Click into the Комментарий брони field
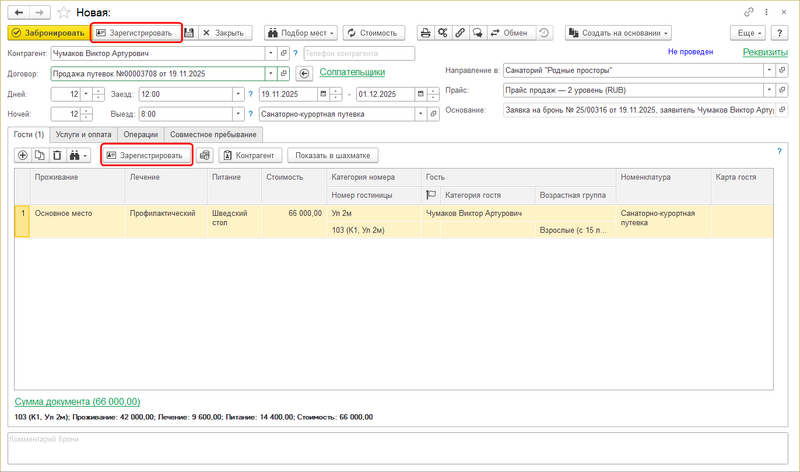The width and height of the screenshot is (800, 472). pos(400,449)
